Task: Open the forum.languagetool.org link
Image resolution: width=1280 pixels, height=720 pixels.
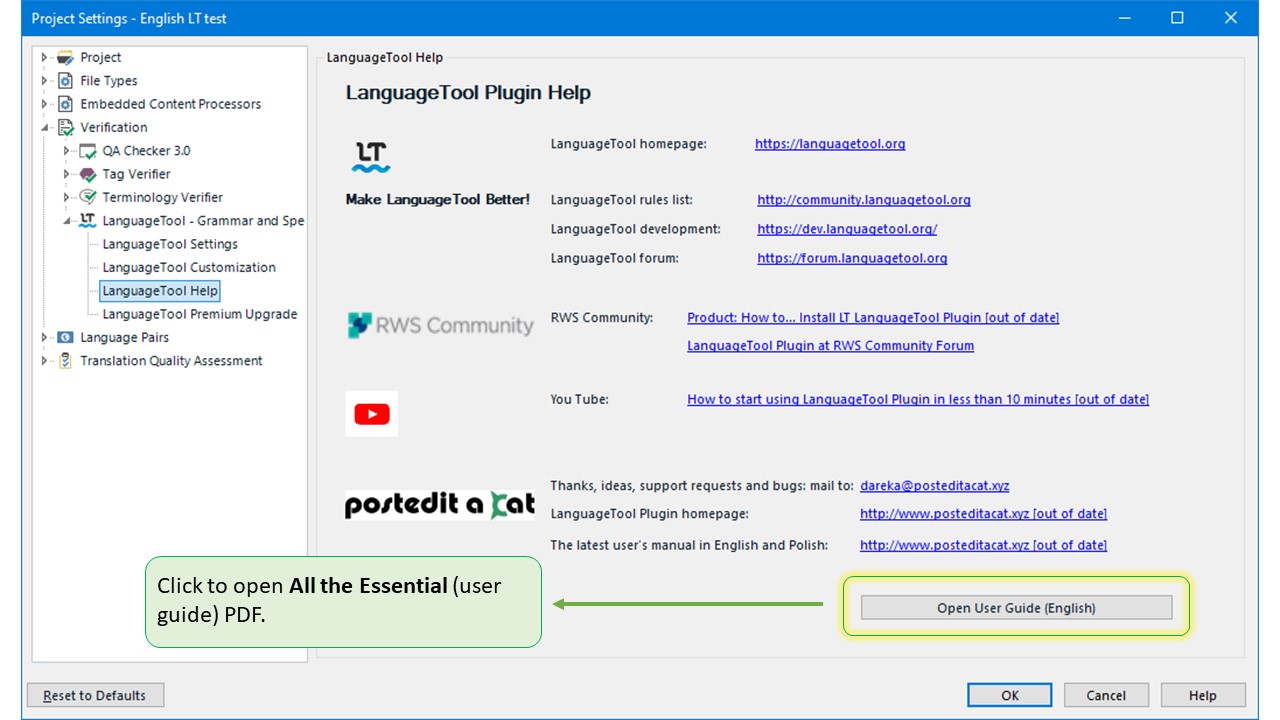Action: coord(852,258)
